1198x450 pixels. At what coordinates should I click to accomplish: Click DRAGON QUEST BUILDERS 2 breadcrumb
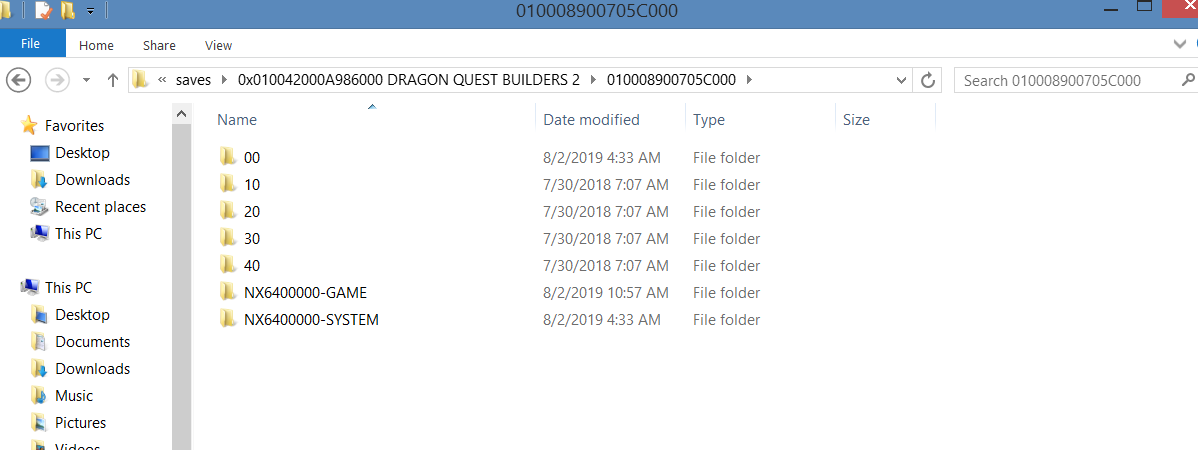click(x=409, y=79)
